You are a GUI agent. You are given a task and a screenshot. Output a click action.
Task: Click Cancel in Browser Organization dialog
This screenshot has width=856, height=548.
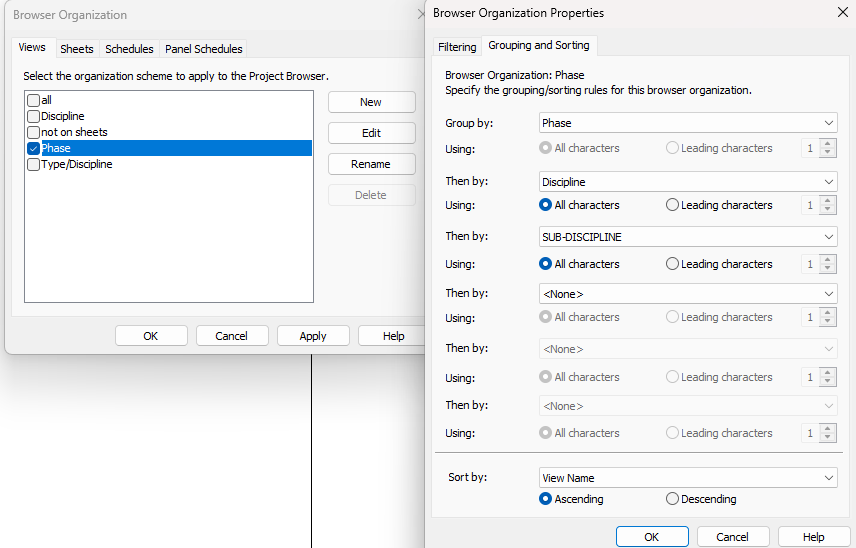pos(231,336)
